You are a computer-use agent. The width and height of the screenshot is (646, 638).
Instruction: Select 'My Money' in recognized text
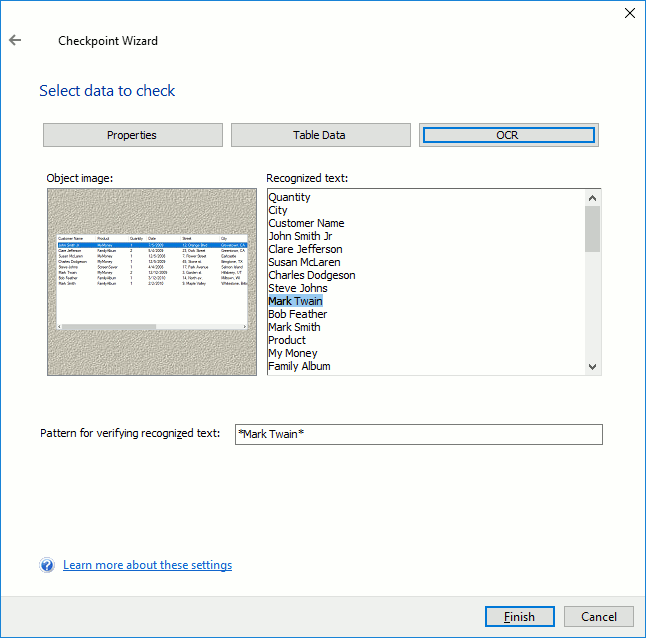(x=293, y=353)
